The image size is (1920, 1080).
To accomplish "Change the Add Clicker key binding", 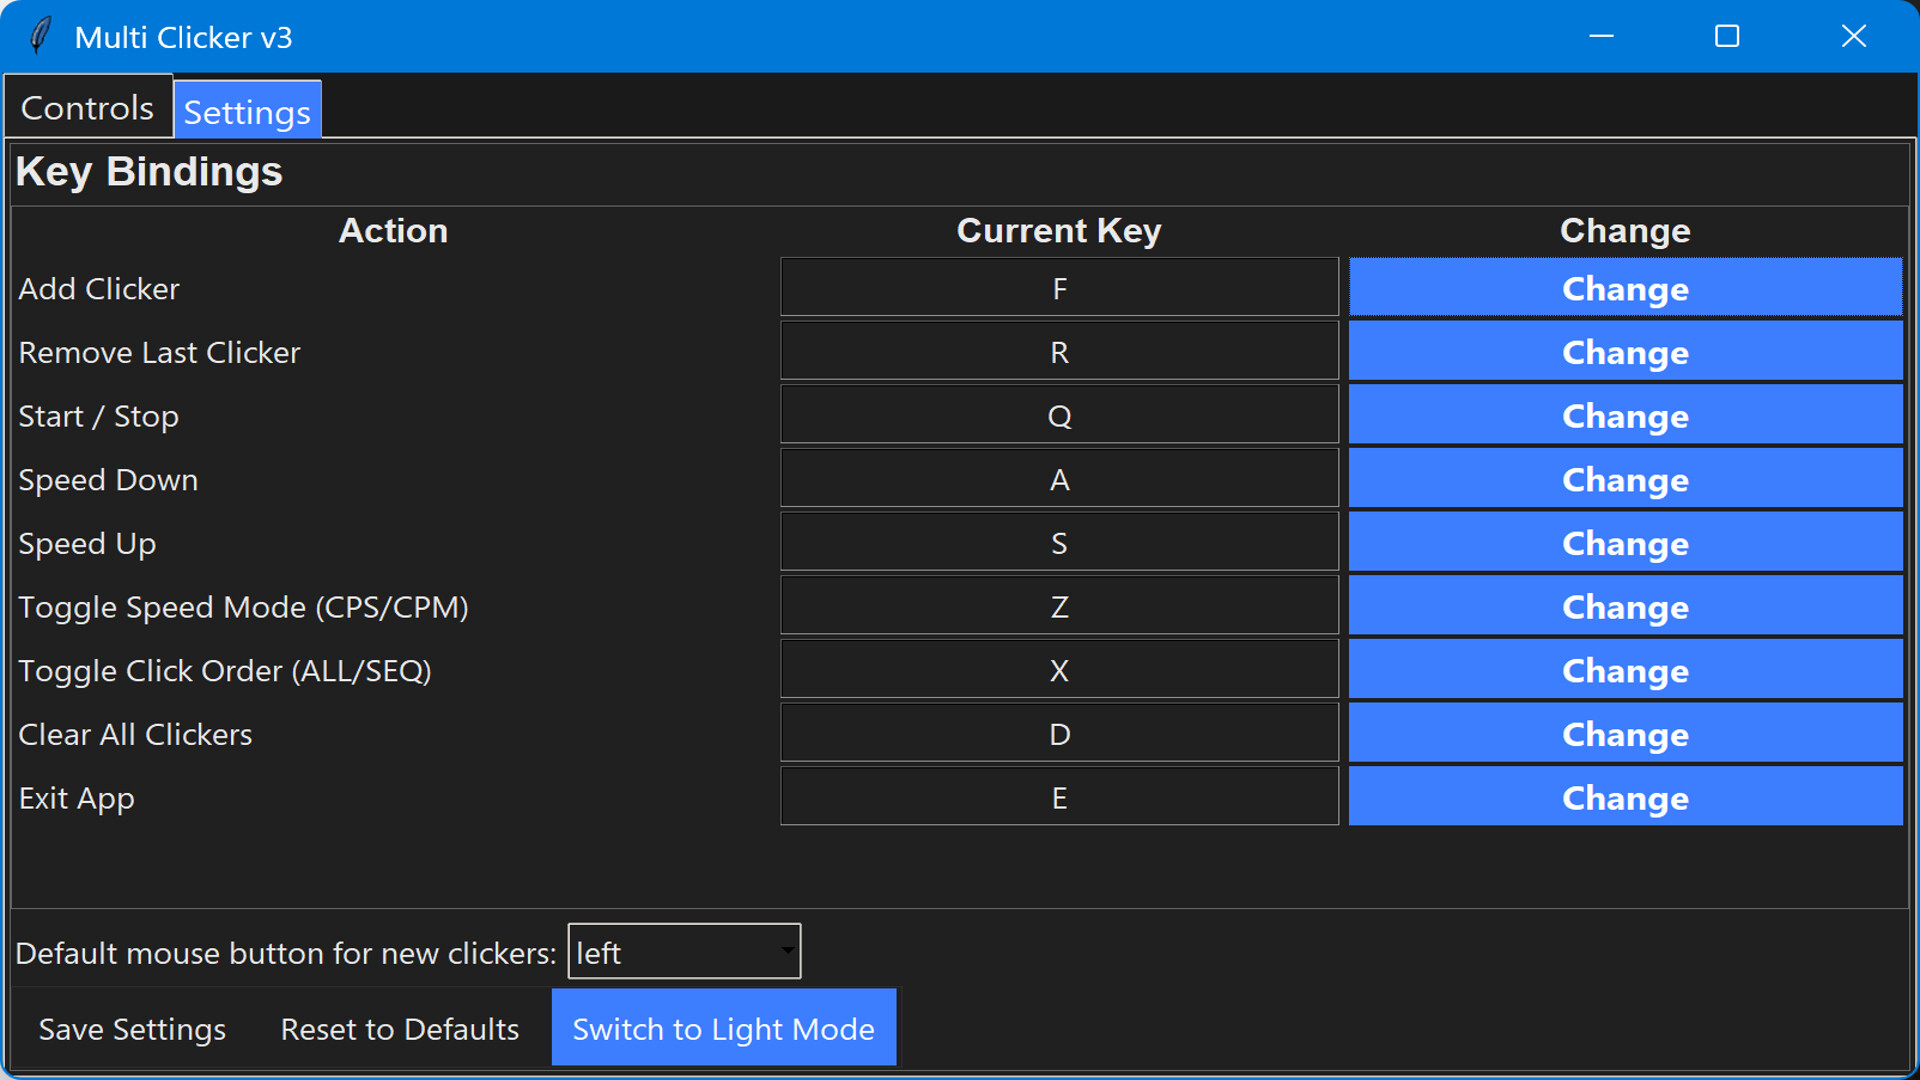I will [1623, 288].
